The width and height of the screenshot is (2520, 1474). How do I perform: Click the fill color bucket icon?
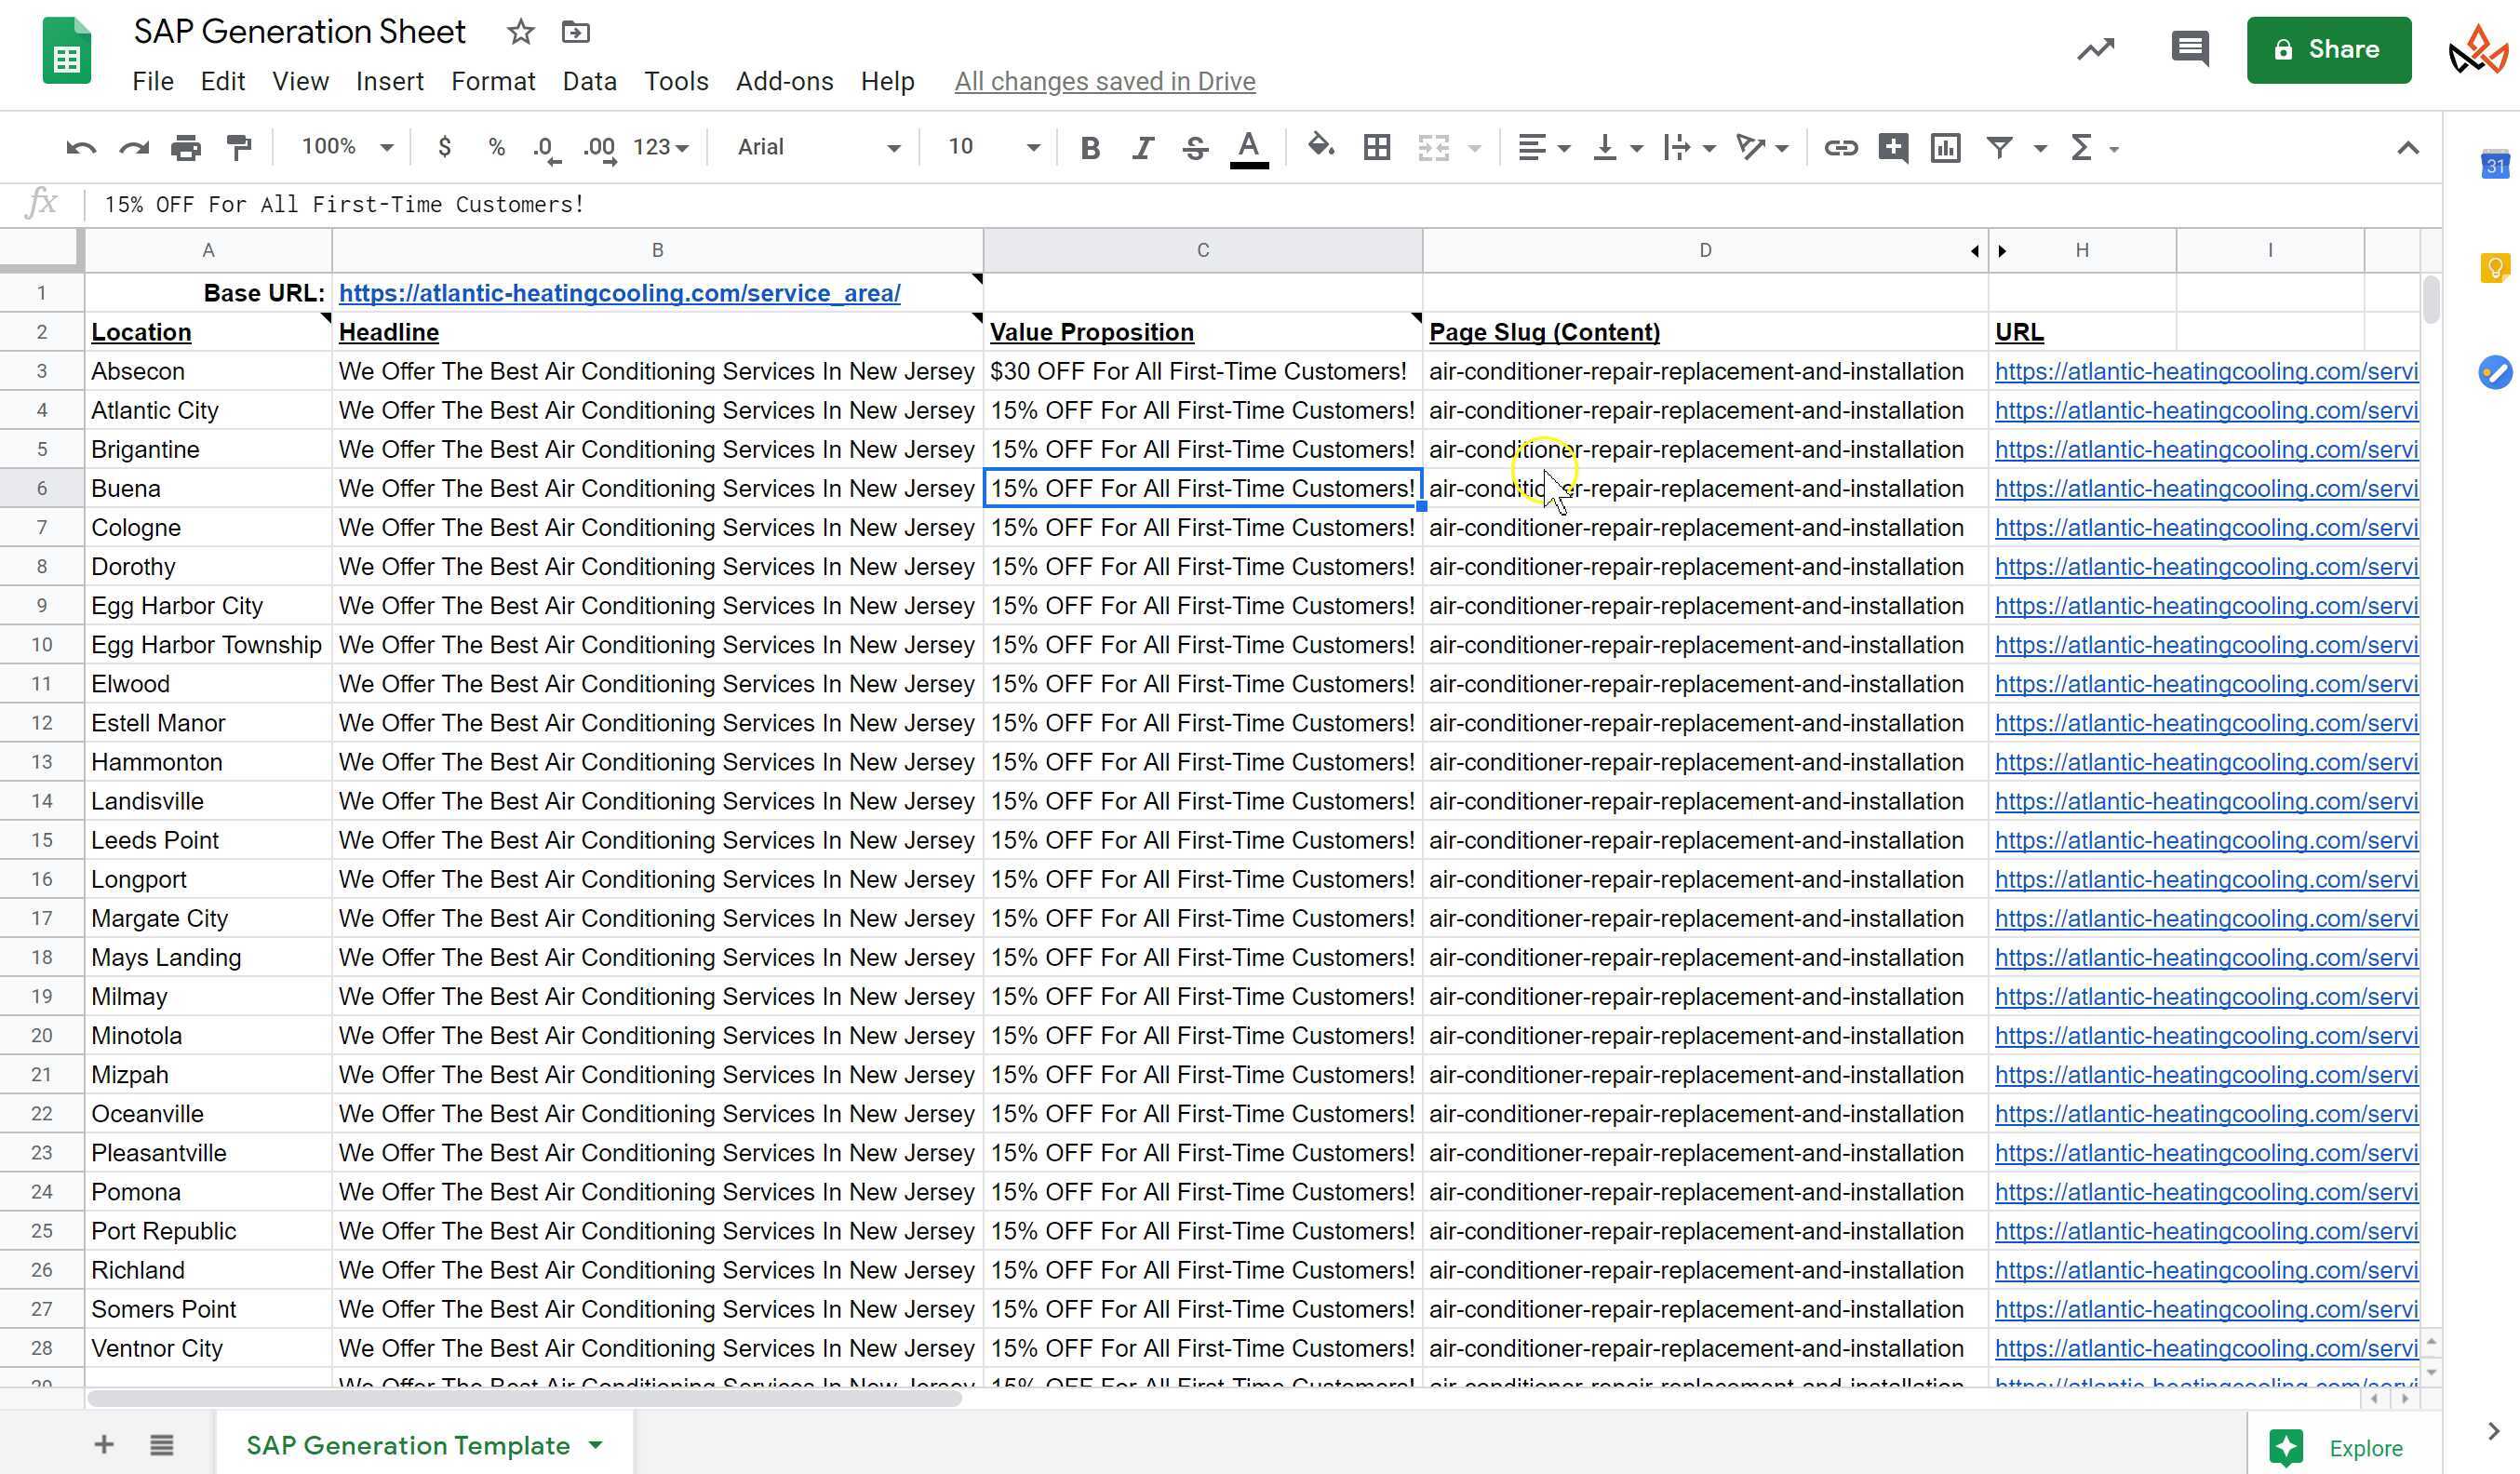[1320, 147]
